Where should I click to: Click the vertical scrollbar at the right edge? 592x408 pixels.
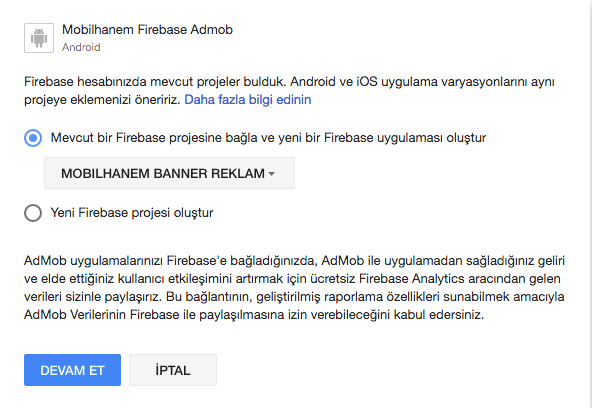(x=590, y=204)
